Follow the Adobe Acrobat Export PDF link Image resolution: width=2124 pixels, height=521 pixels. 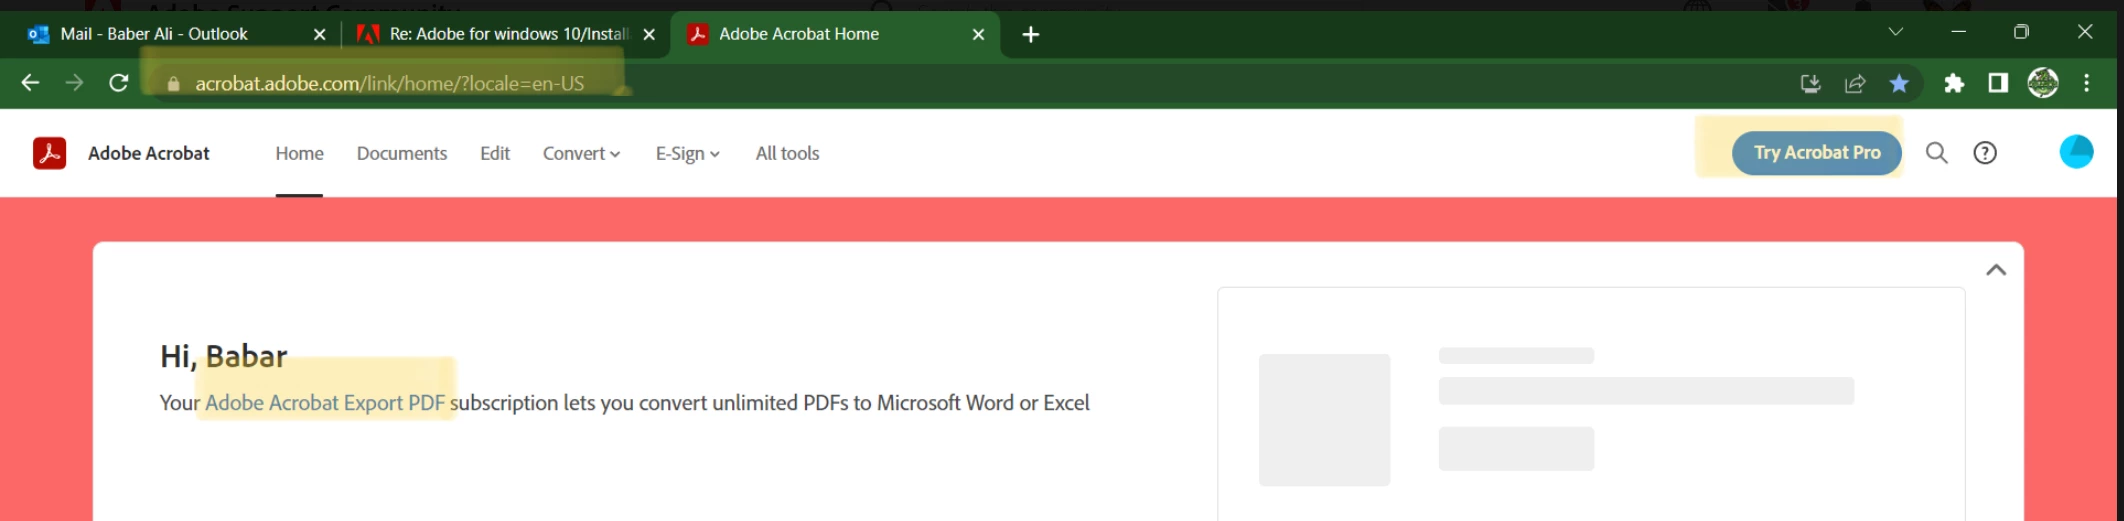325,403
